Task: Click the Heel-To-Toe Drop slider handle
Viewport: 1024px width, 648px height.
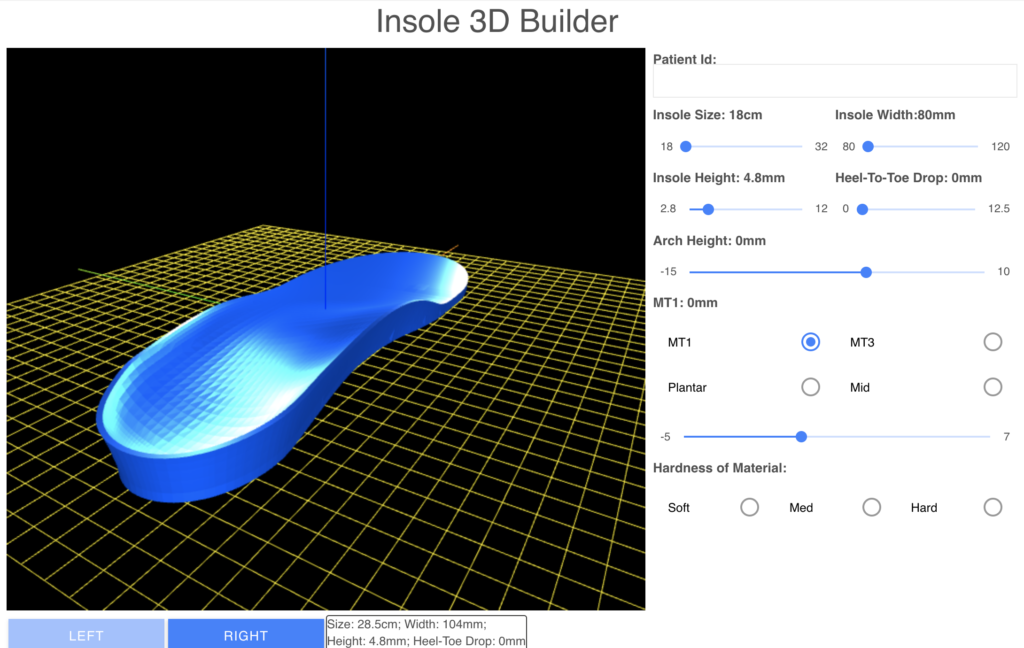Action: pos(862,209)
